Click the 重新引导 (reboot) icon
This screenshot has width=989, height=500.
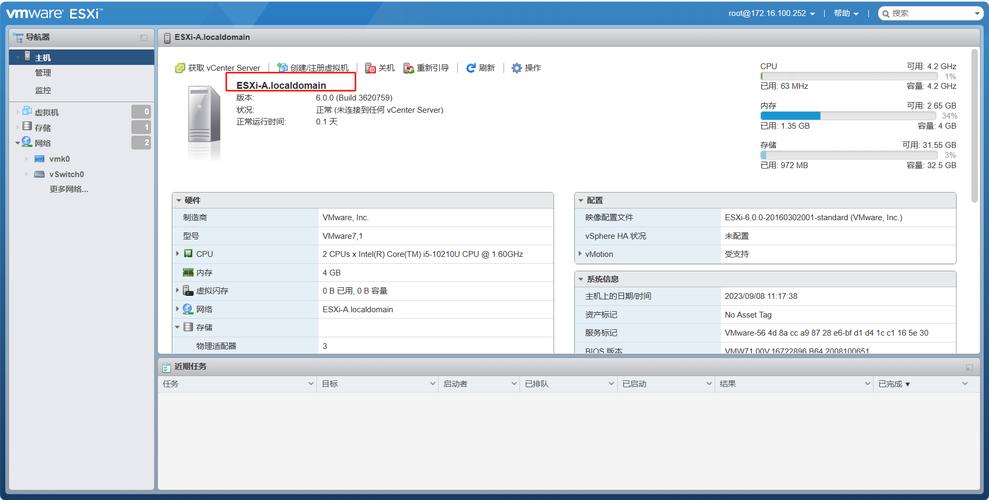point(408,68)
